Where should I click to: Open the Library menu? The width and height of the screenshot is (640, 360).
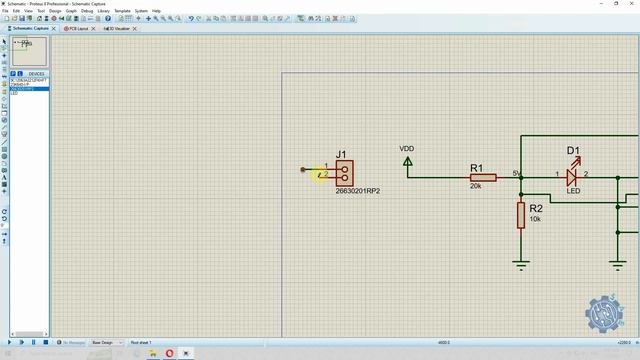click(x=104, y=11)
